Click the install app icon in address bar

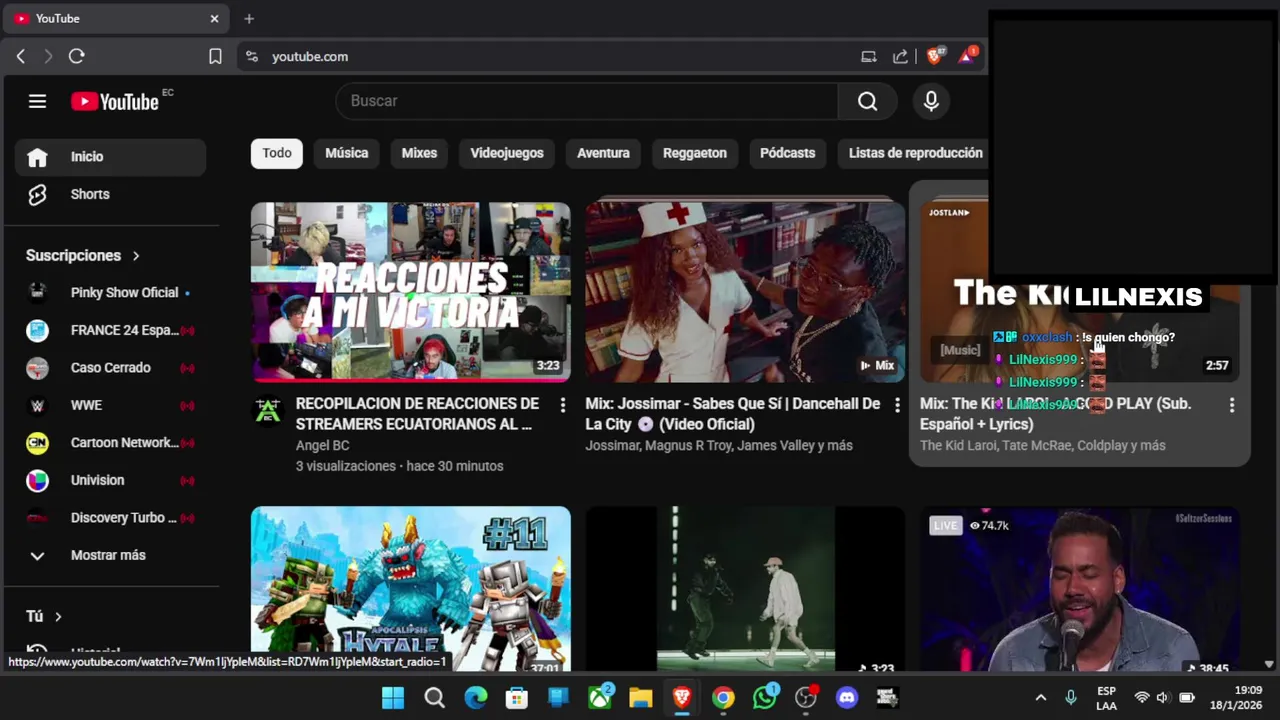868,57
